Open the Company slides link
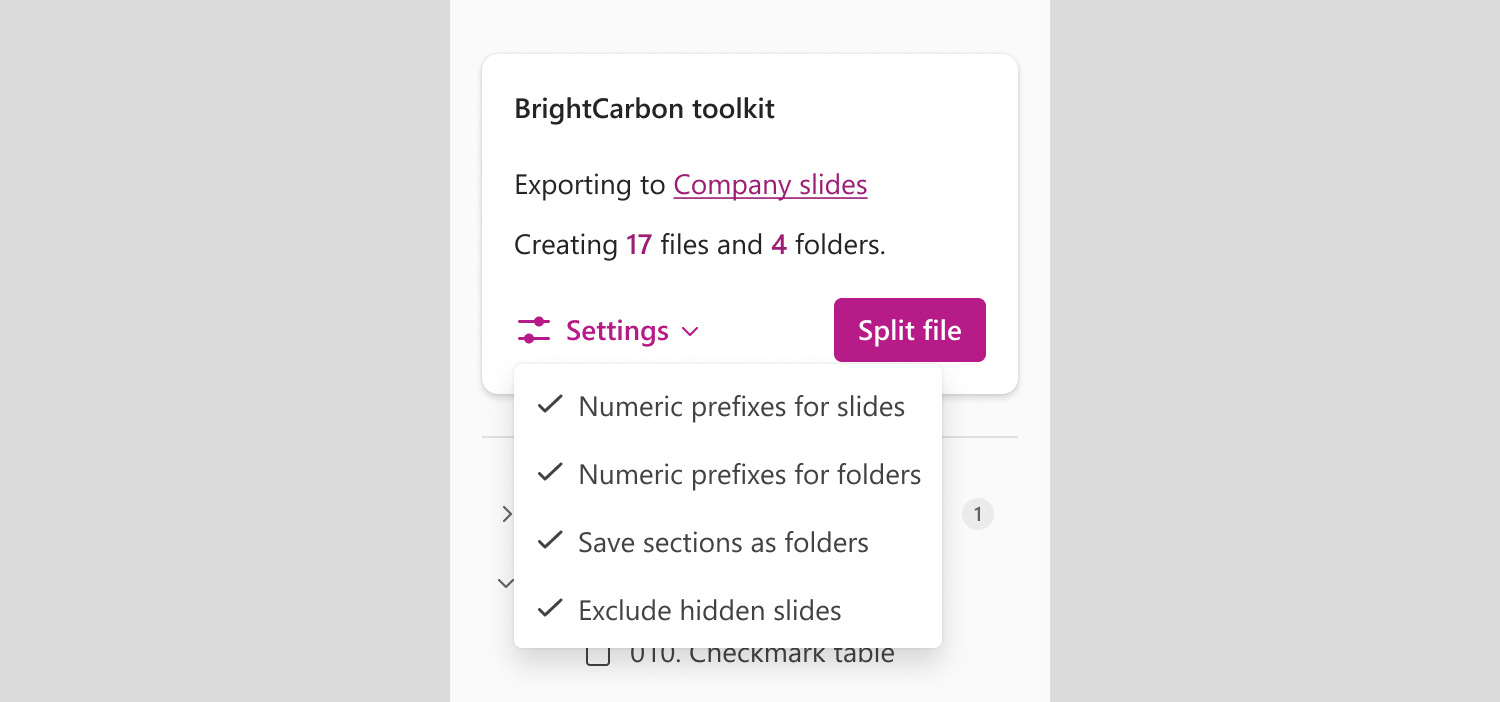 coord(770,185)
